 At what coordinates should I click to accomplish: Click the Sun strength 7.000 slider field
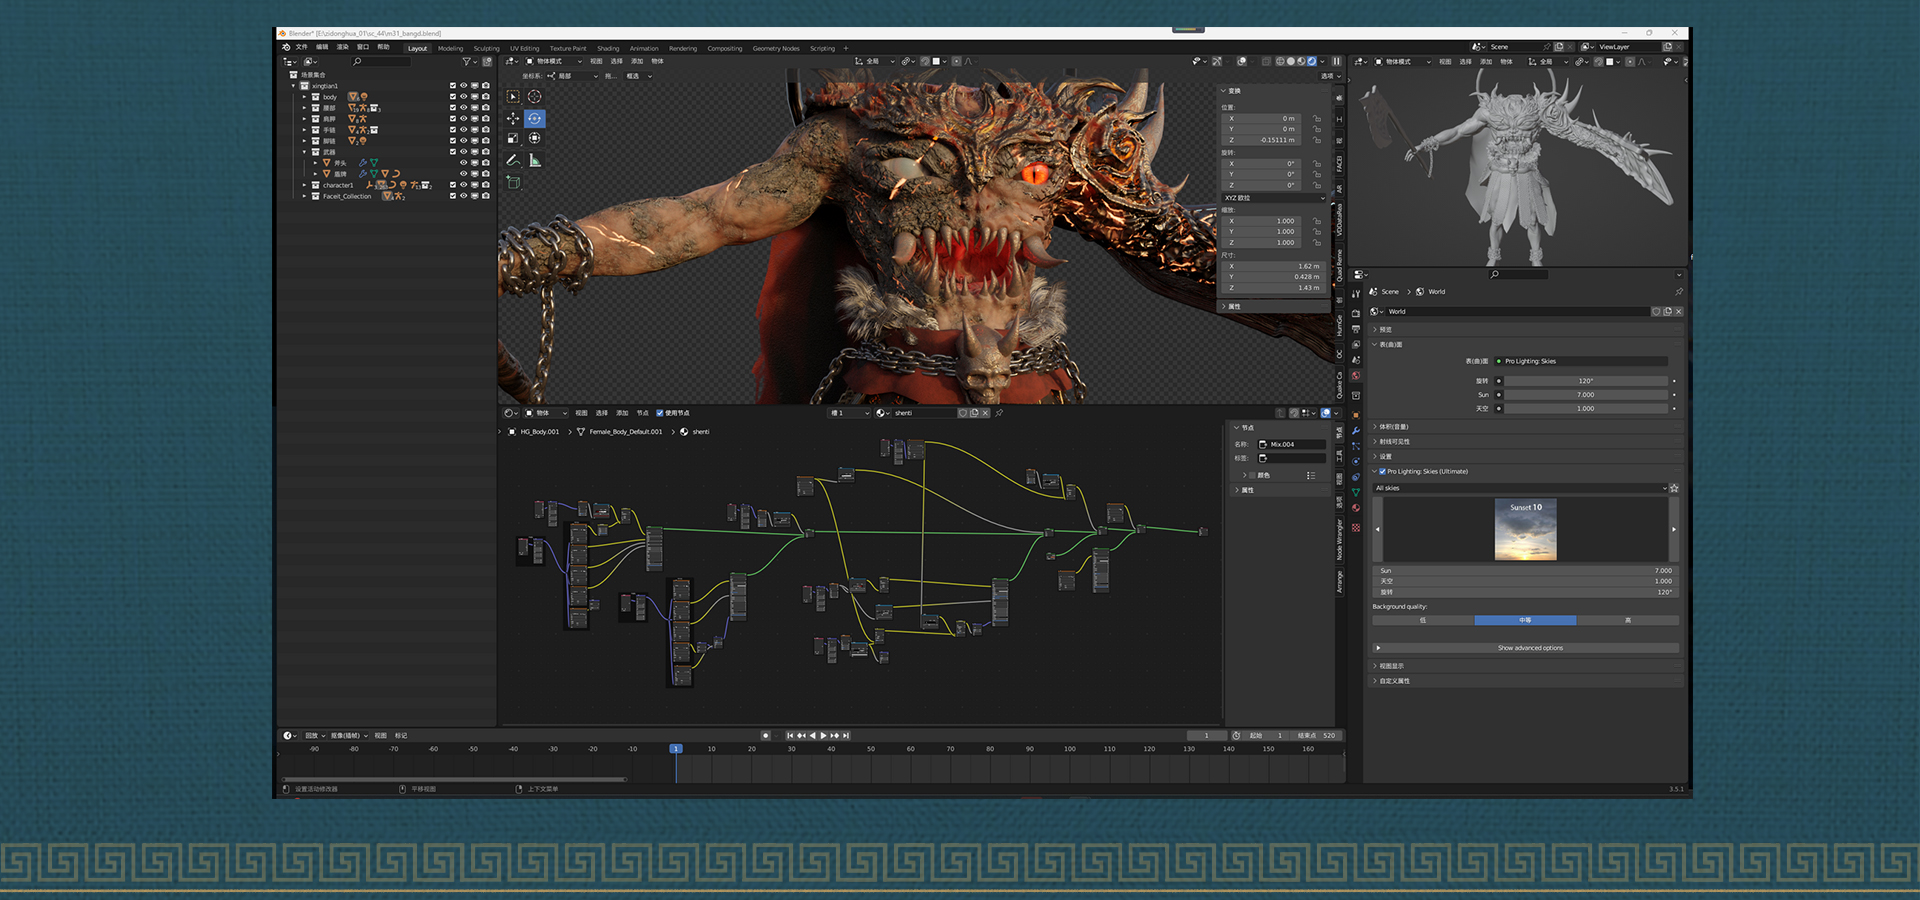(x=1587, y=395)
